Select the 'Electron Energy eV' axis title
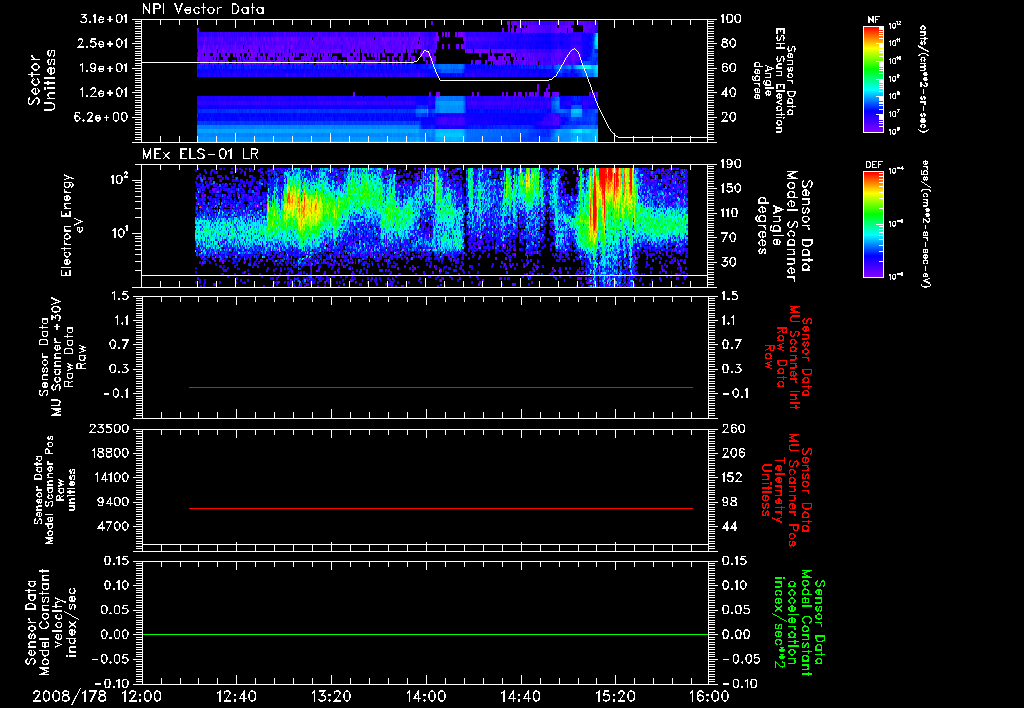 [72, 225]
